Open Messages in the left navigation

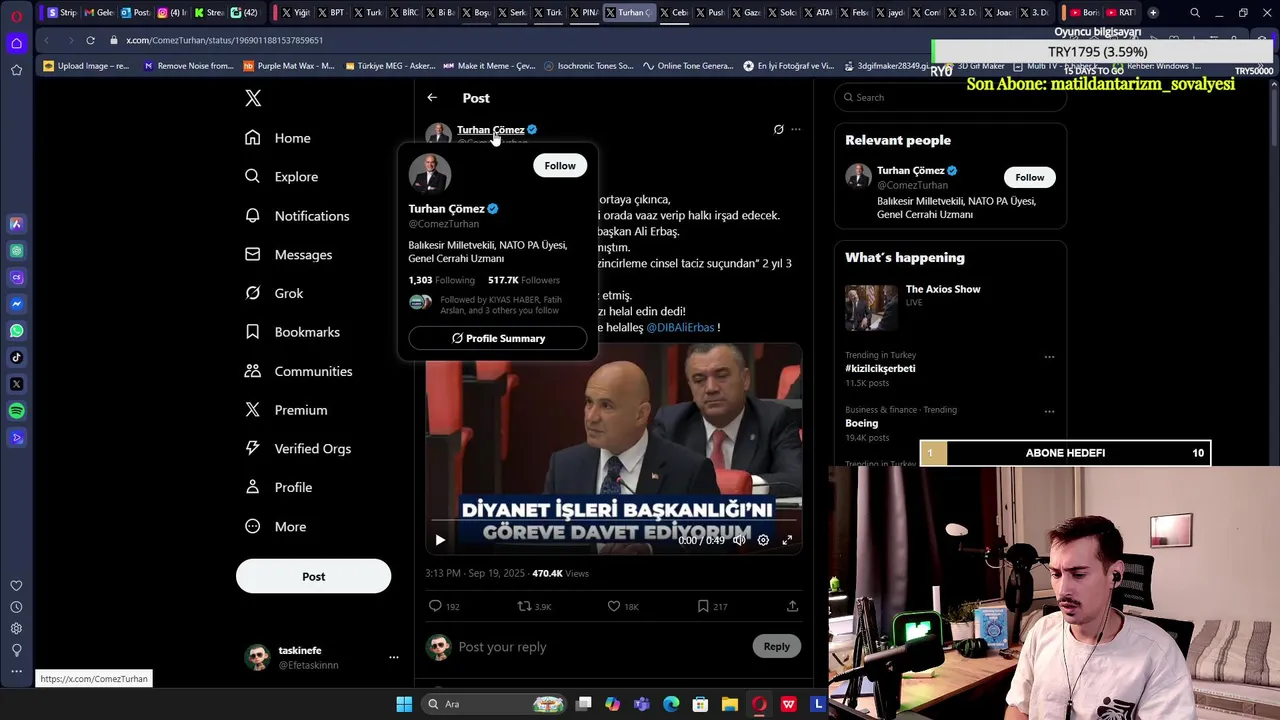coord(289,255)
